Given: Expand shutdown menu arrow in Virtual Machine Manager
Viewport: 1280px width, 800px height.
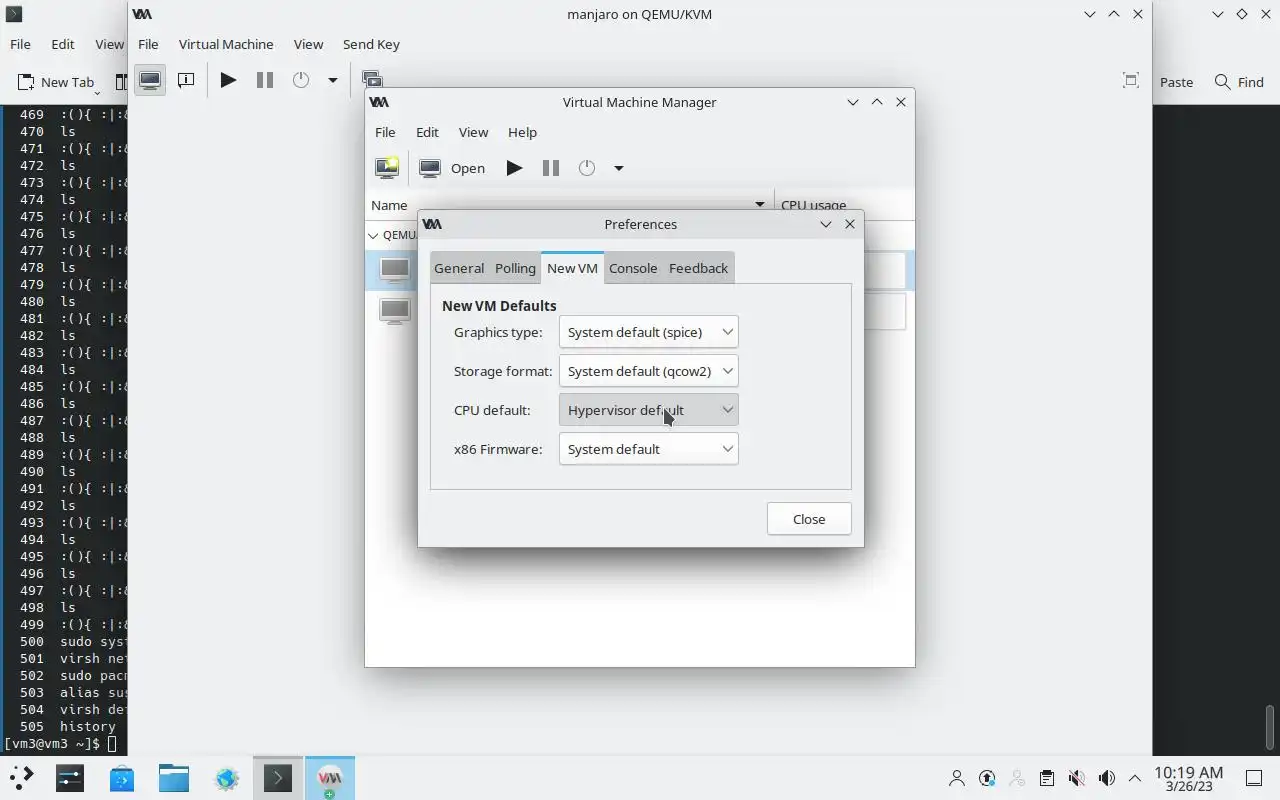Looking at the screenshot, I should pos(619,168).
